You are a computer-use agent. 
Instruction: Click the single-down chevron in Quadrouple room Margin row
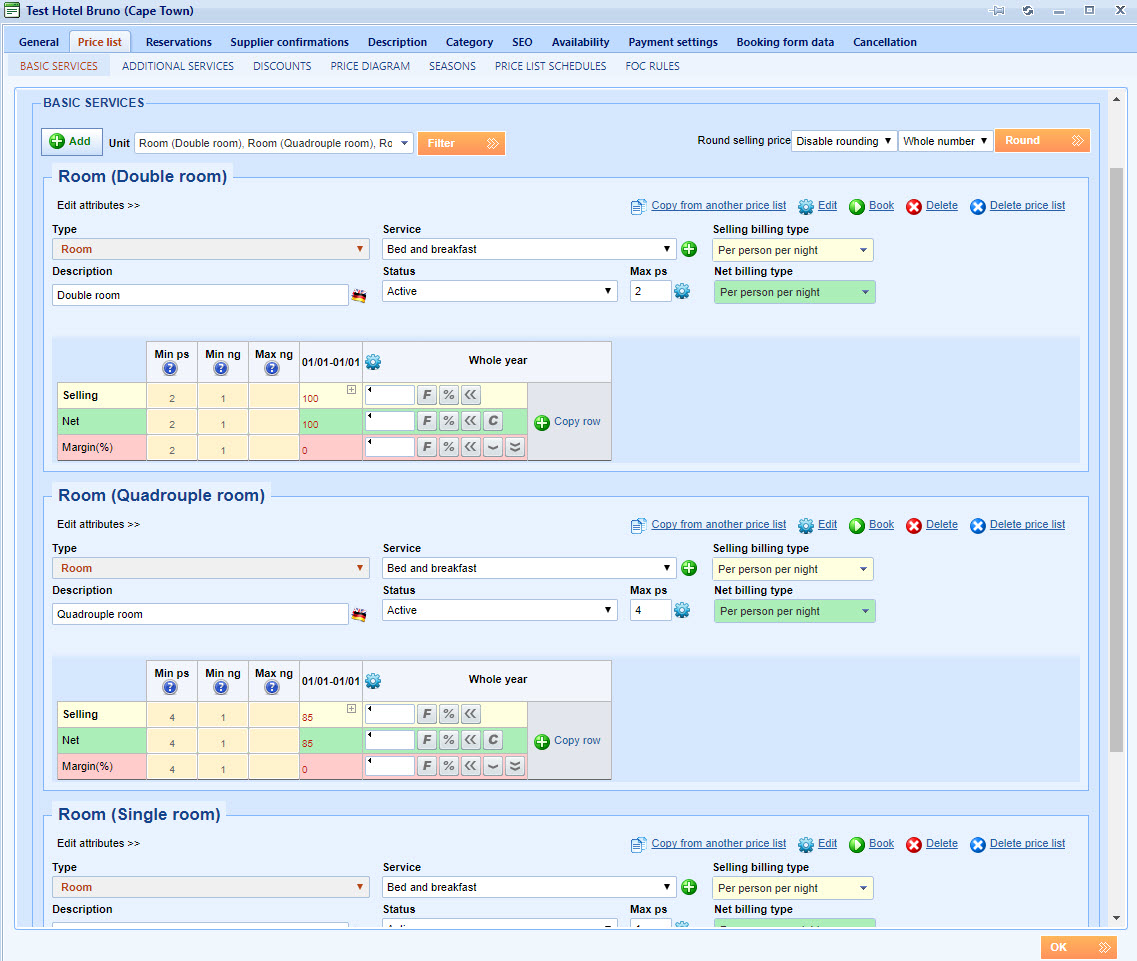pyautogui.click(x=493, y=767)
